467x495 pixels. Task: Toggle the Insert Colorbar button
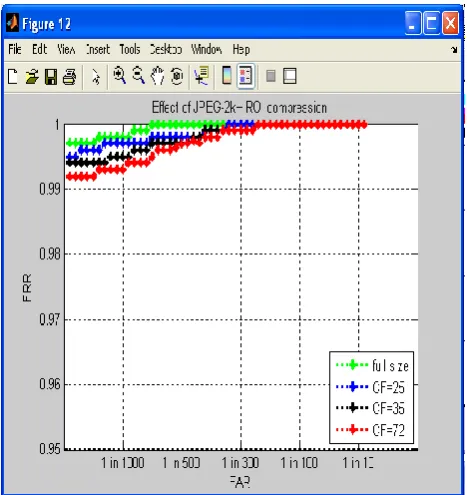[x=227, y=76]
